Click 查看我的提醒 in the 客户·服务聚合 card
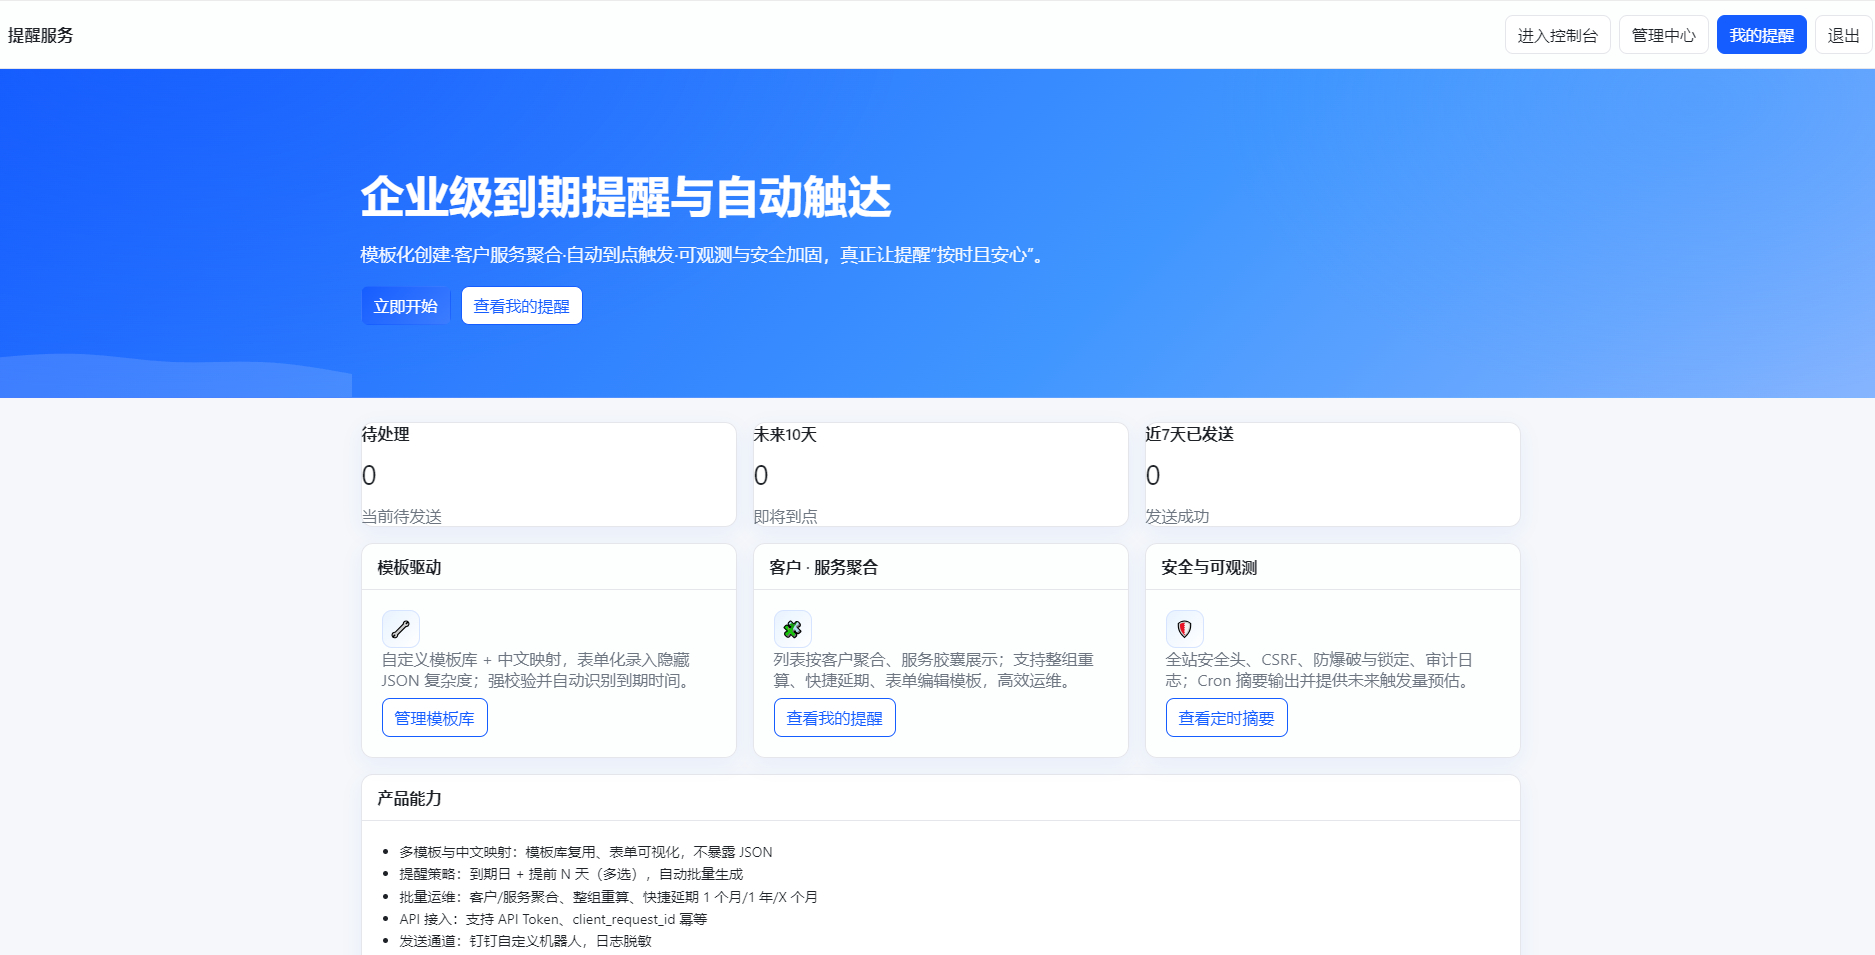 [x=834, y=718]
